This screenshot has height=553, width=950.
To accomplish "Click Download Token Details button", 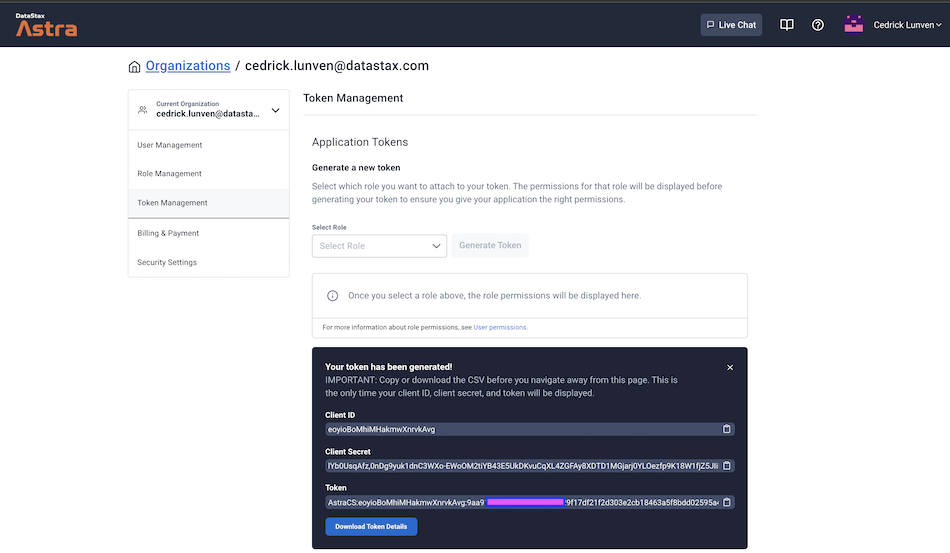I will 371,526.
